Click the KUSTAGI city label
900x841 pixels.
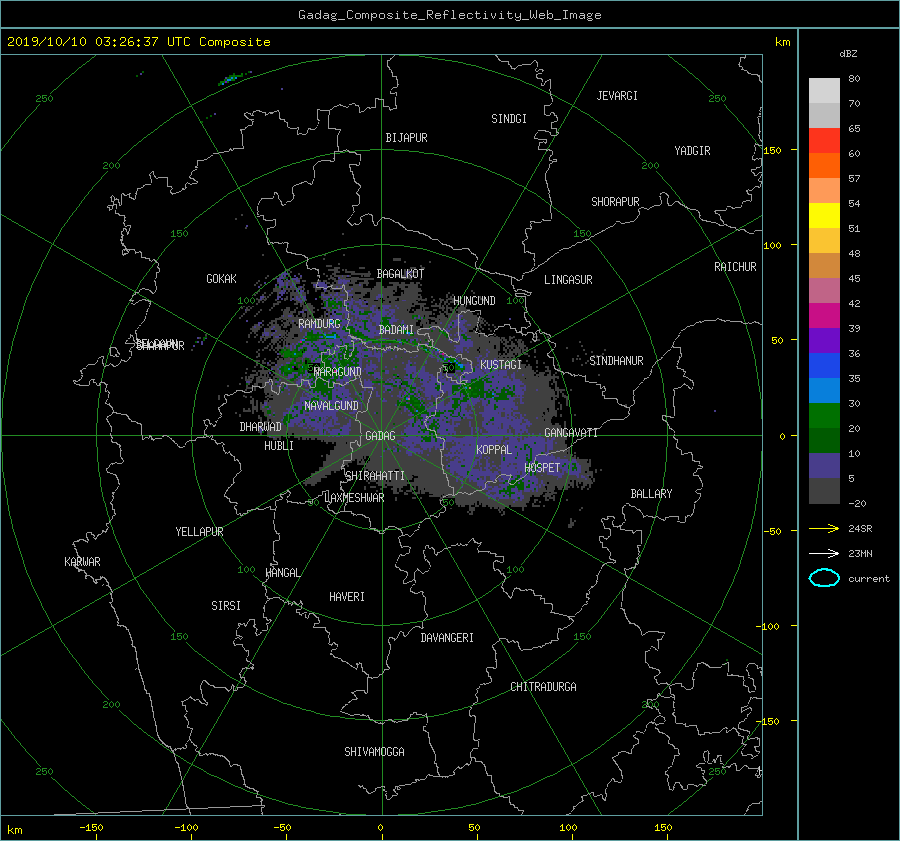click(501, 365)
